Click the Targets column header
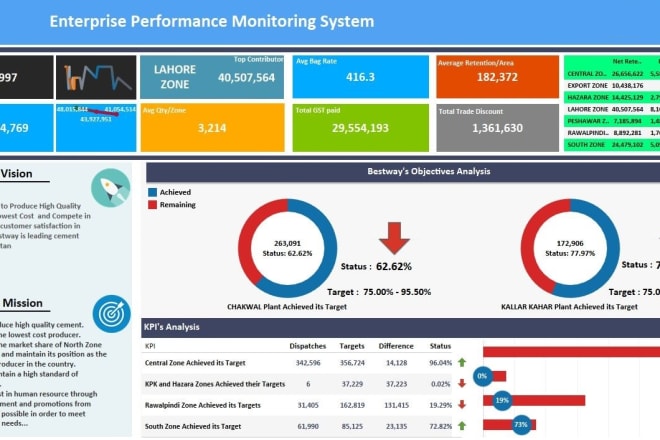Screen dimensions: 660x440 click(352, 346)
